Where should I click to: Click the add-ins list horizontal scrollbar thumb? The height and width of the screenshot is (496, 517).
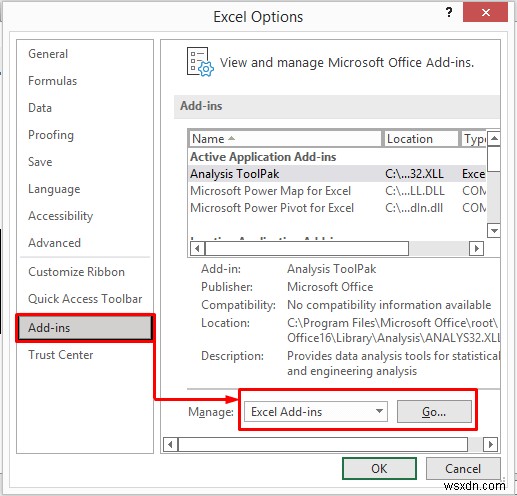coord(307,248)
